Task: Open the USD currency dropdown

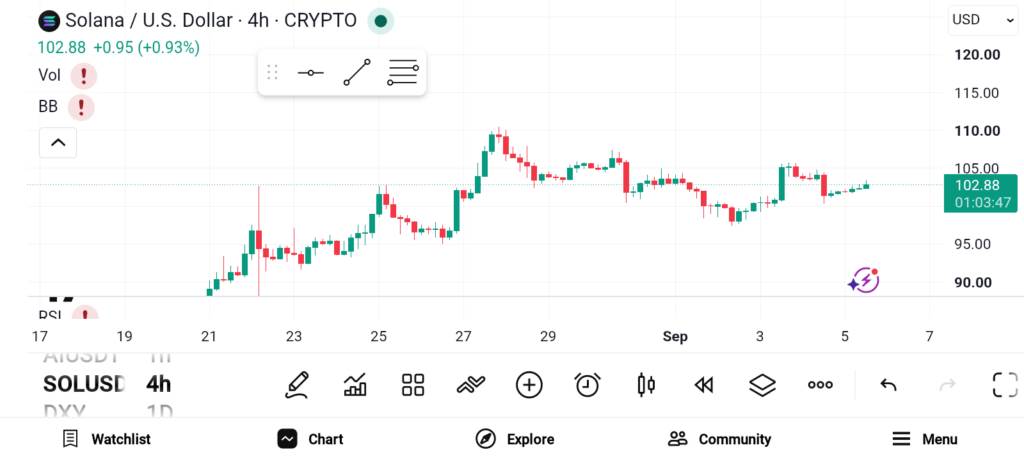Action: coord(982,20)
